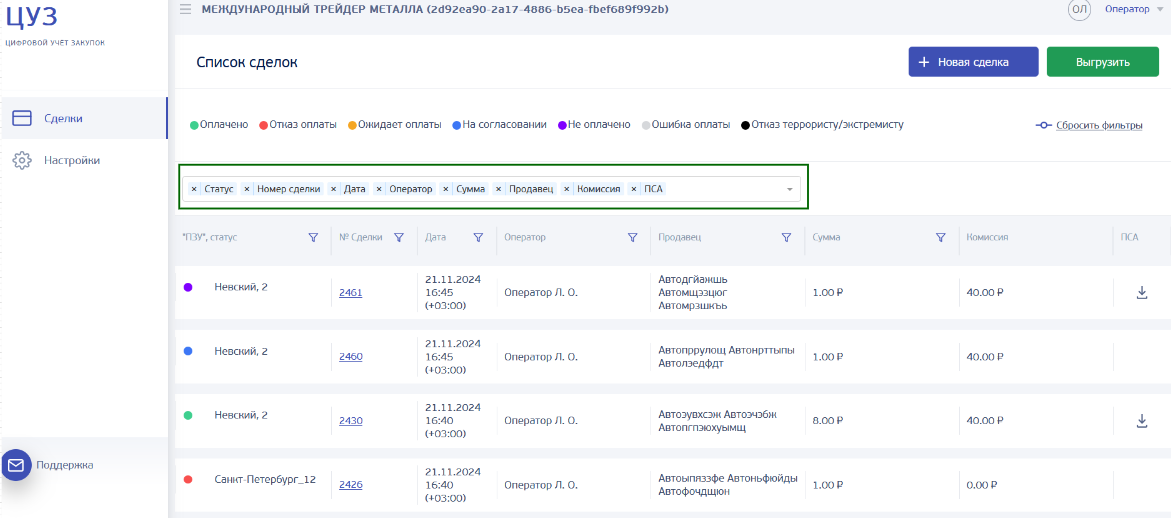The height and width of the screenshot is (518, 1171).
Task: Open deal number 2460
Action: point(350,357)
